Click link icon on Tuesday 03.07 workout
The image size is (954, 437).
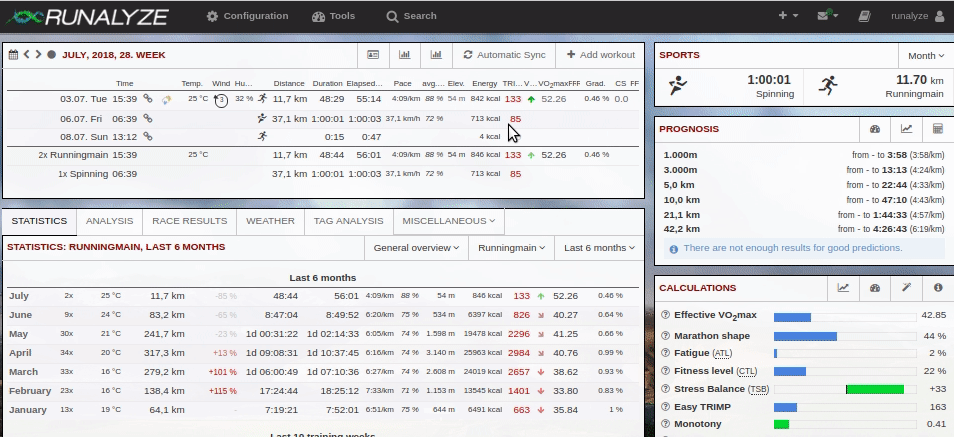147,99
